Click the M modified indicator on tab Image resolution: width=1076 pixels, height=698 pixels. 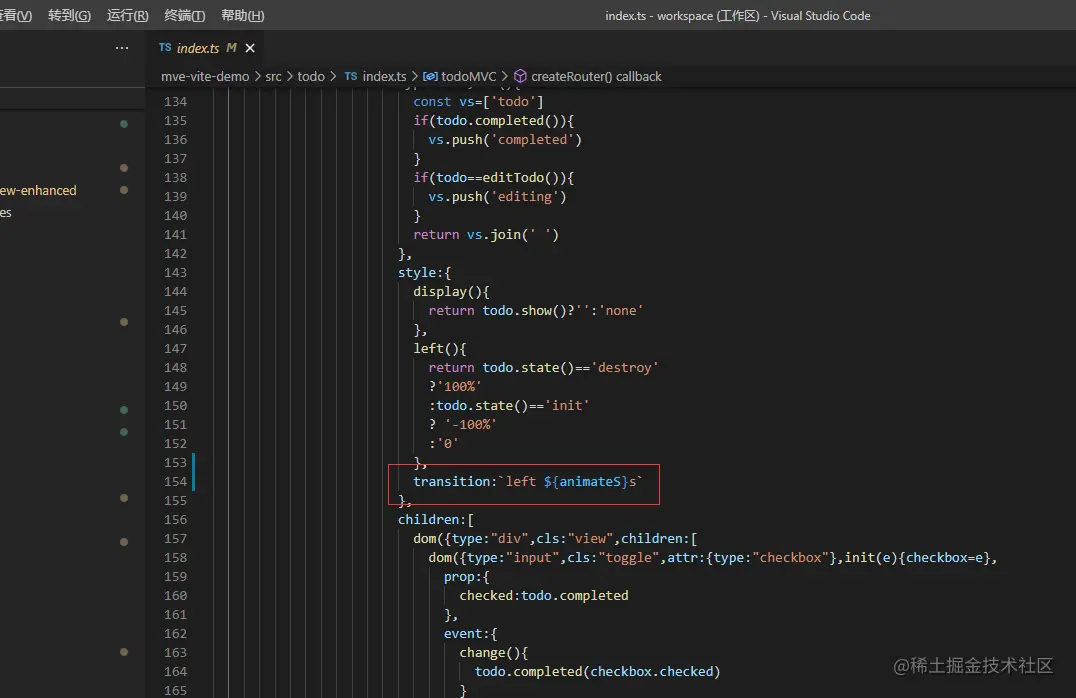tap(231, 48)
